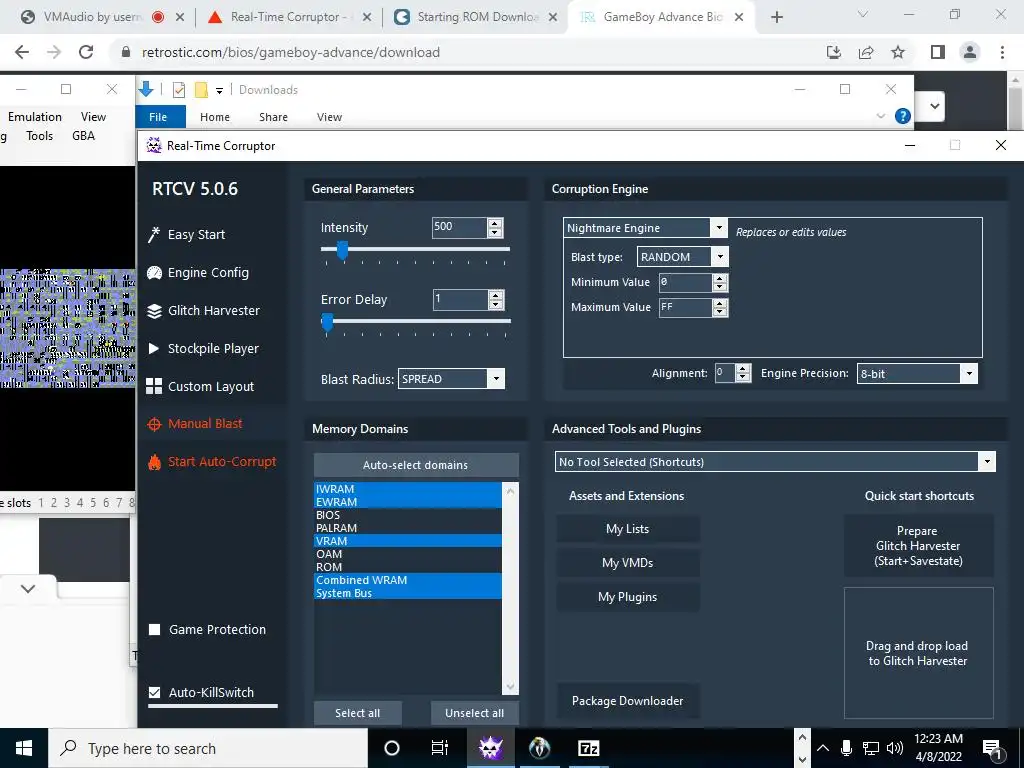1024x768 pixels.
Task: Open the Engine Precision 8-bit dropdown
Action: [969, 374]
